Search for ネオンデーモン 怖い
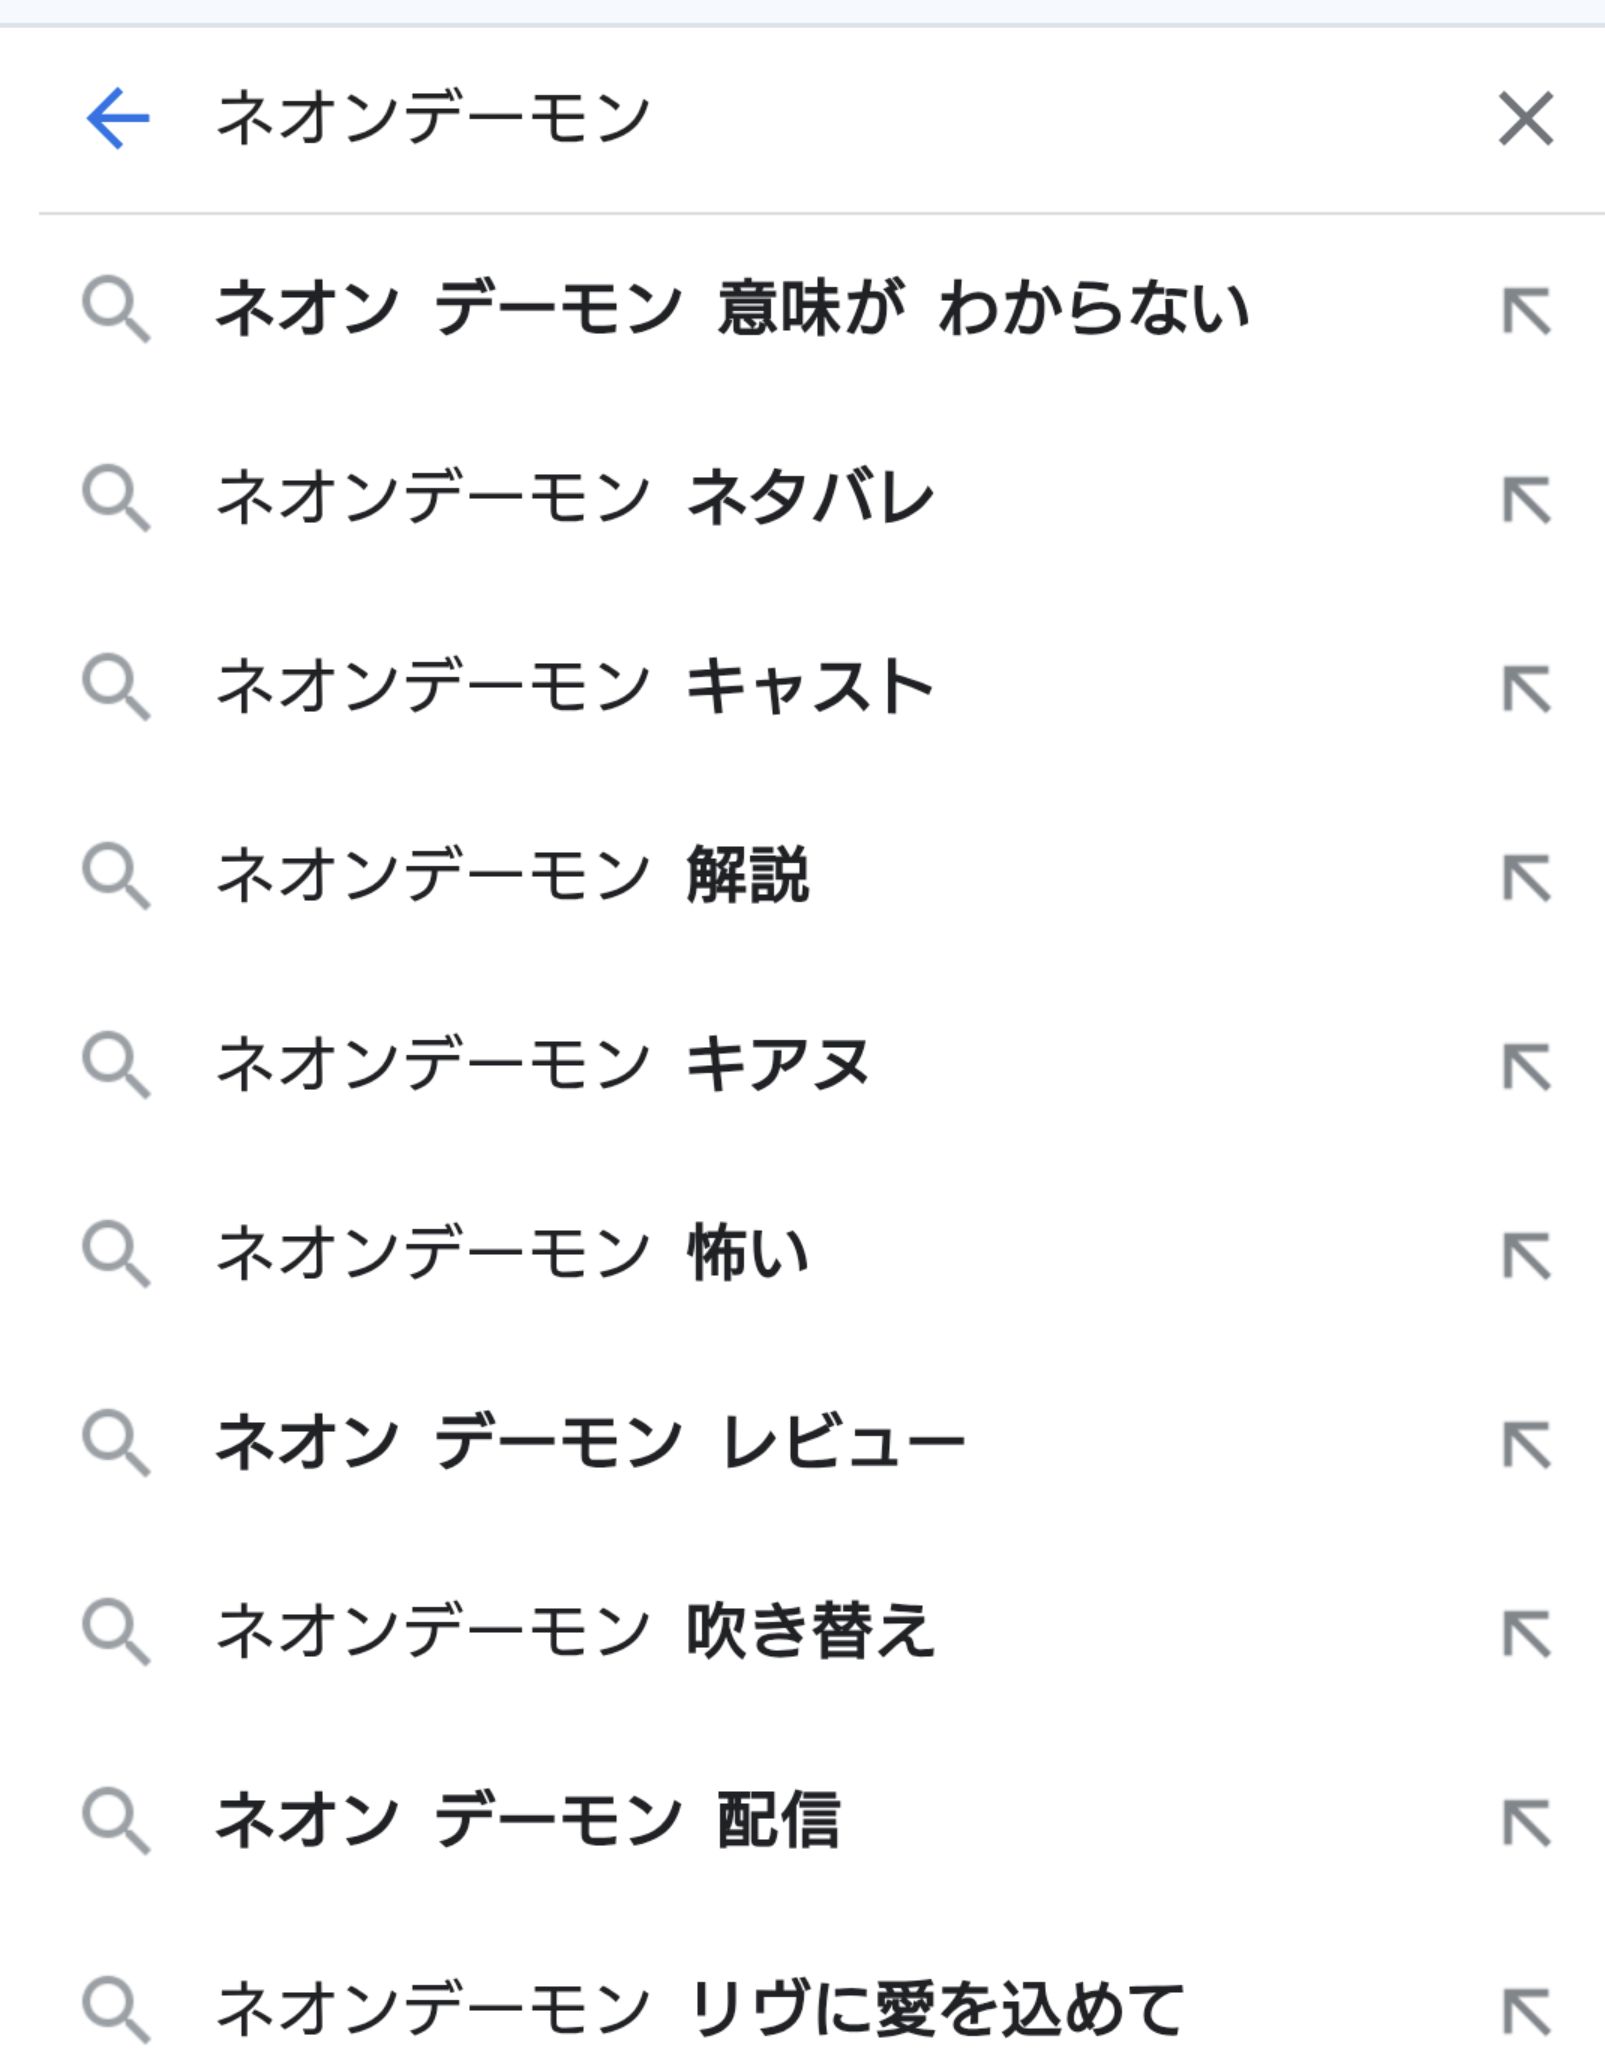1605x2067 pixels. pyautogui.click(x=512, y=1253)
